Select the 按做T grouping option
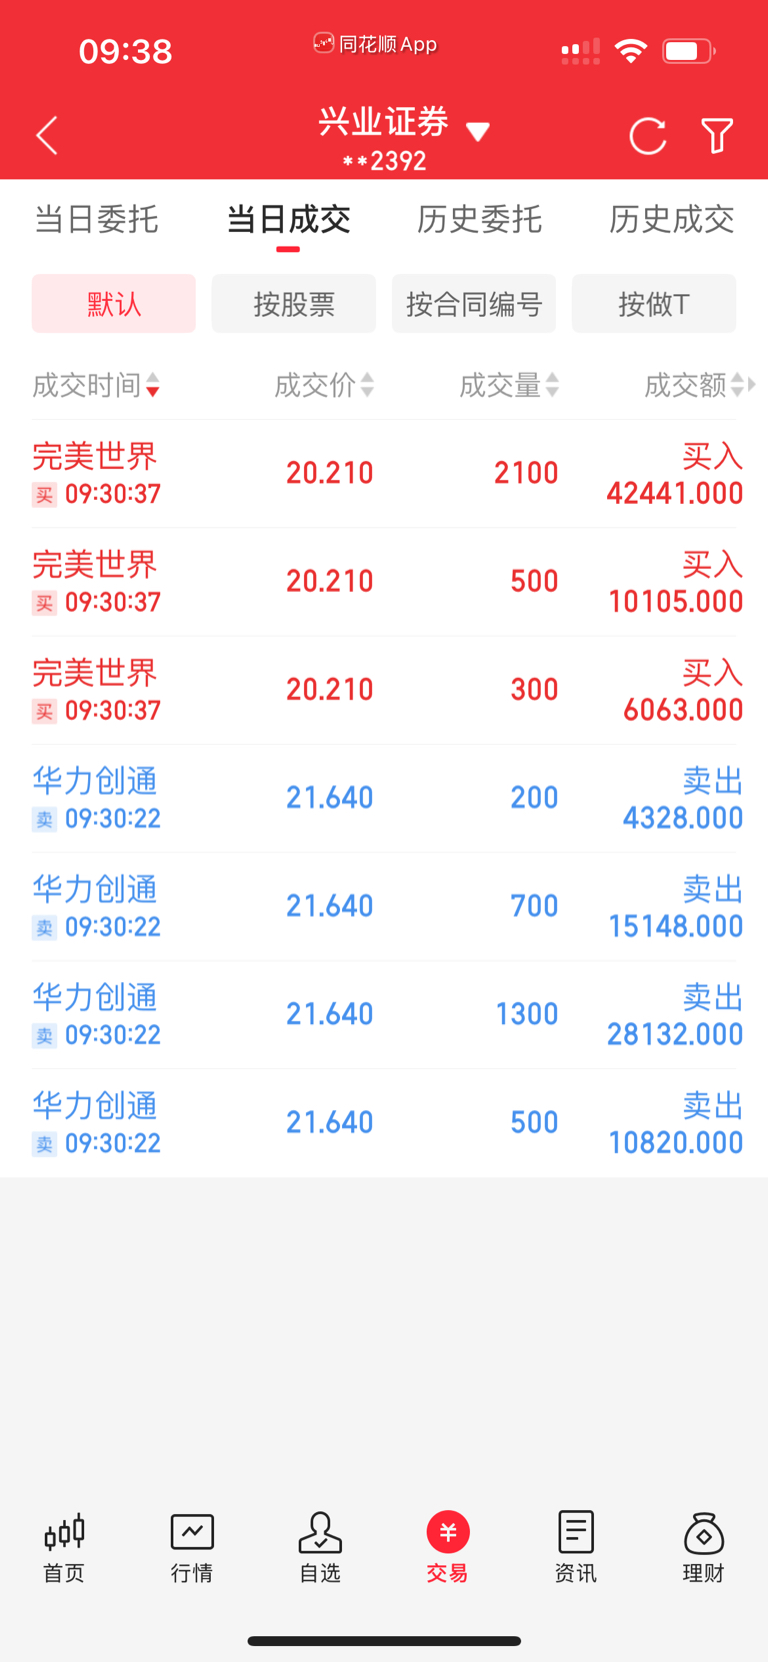 pos(654,303)
